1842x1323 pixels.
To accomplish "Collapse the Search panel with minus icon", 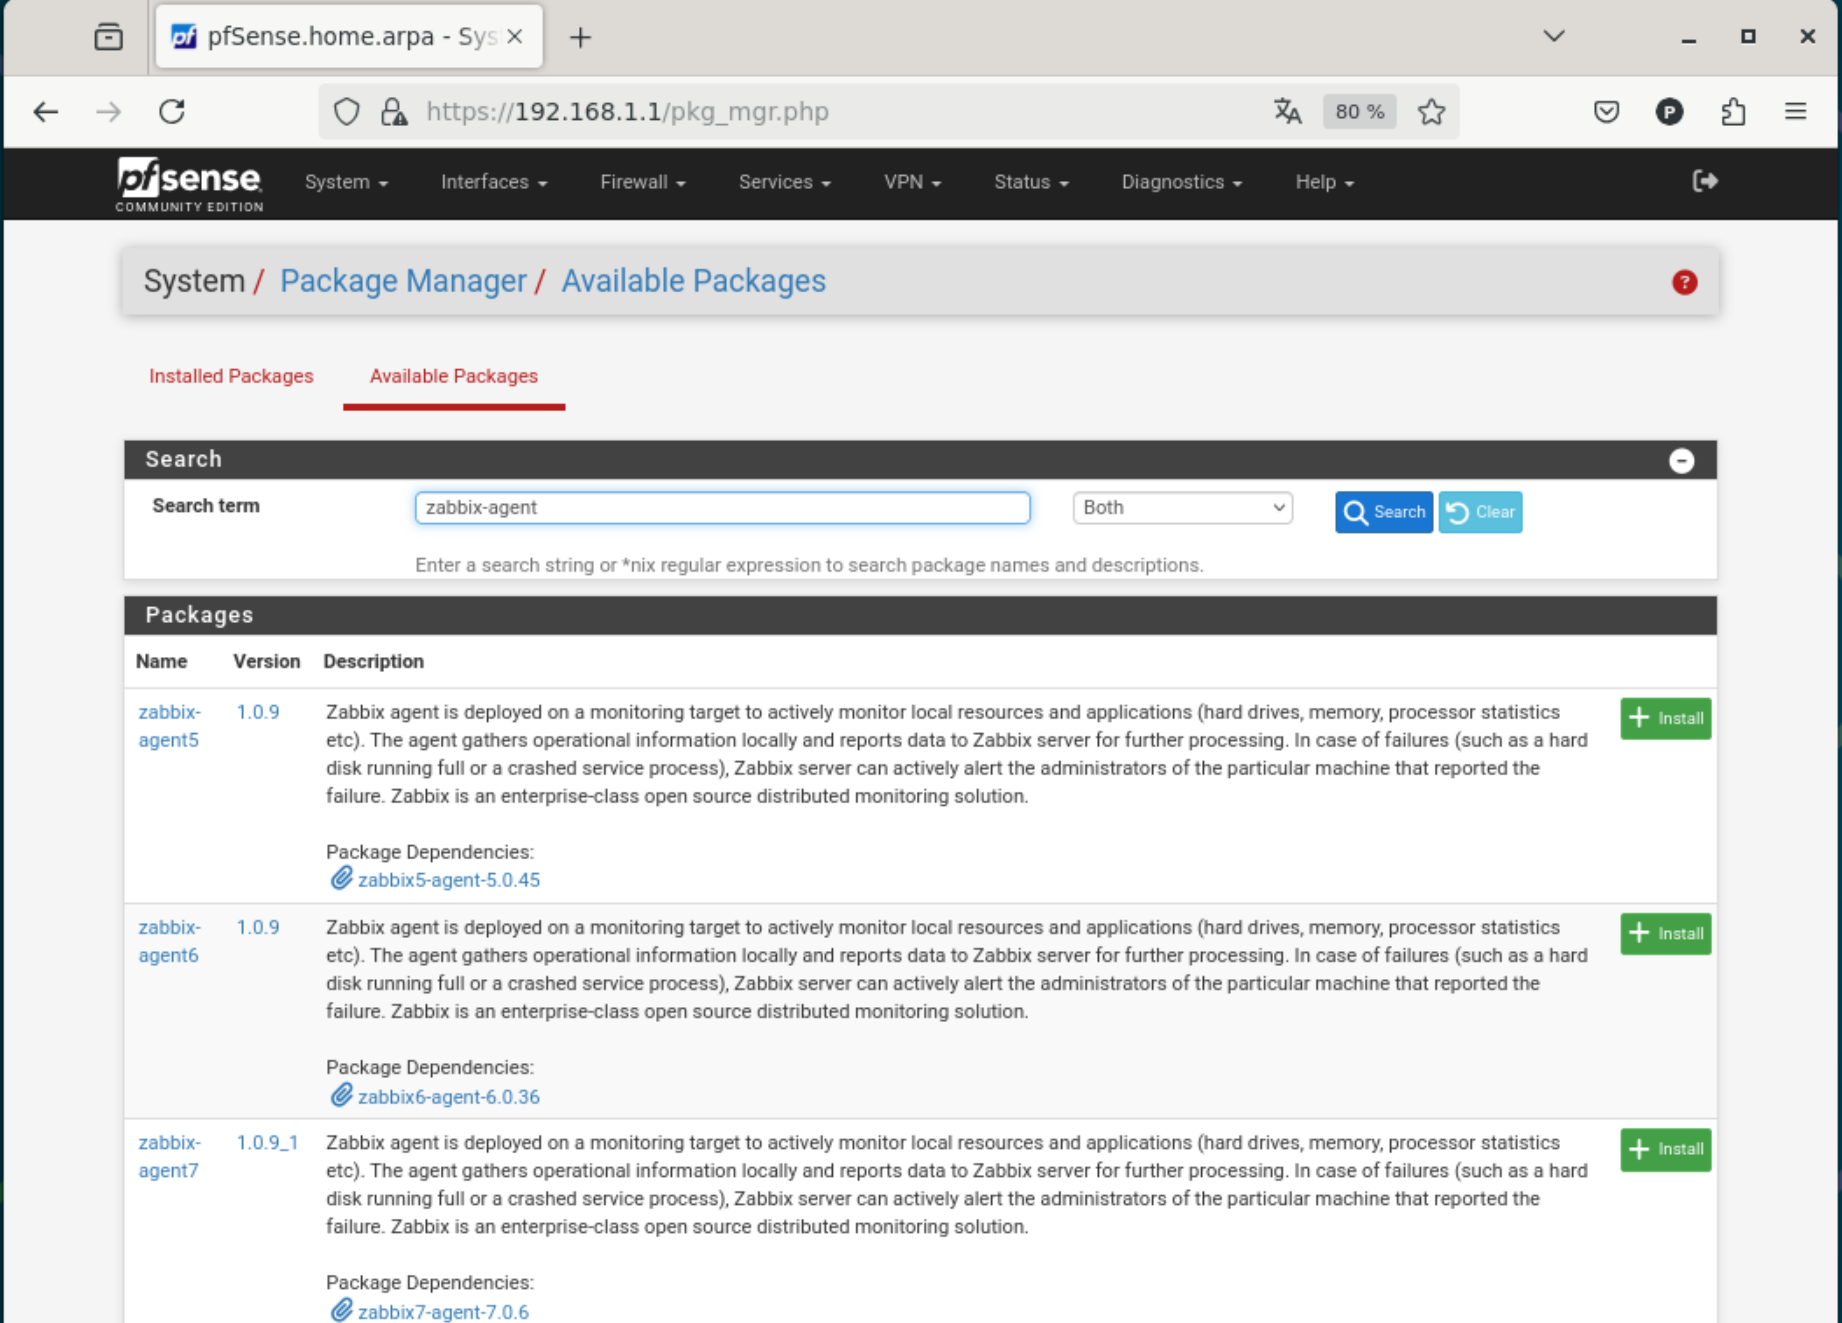I will (x=1681, y=460).
